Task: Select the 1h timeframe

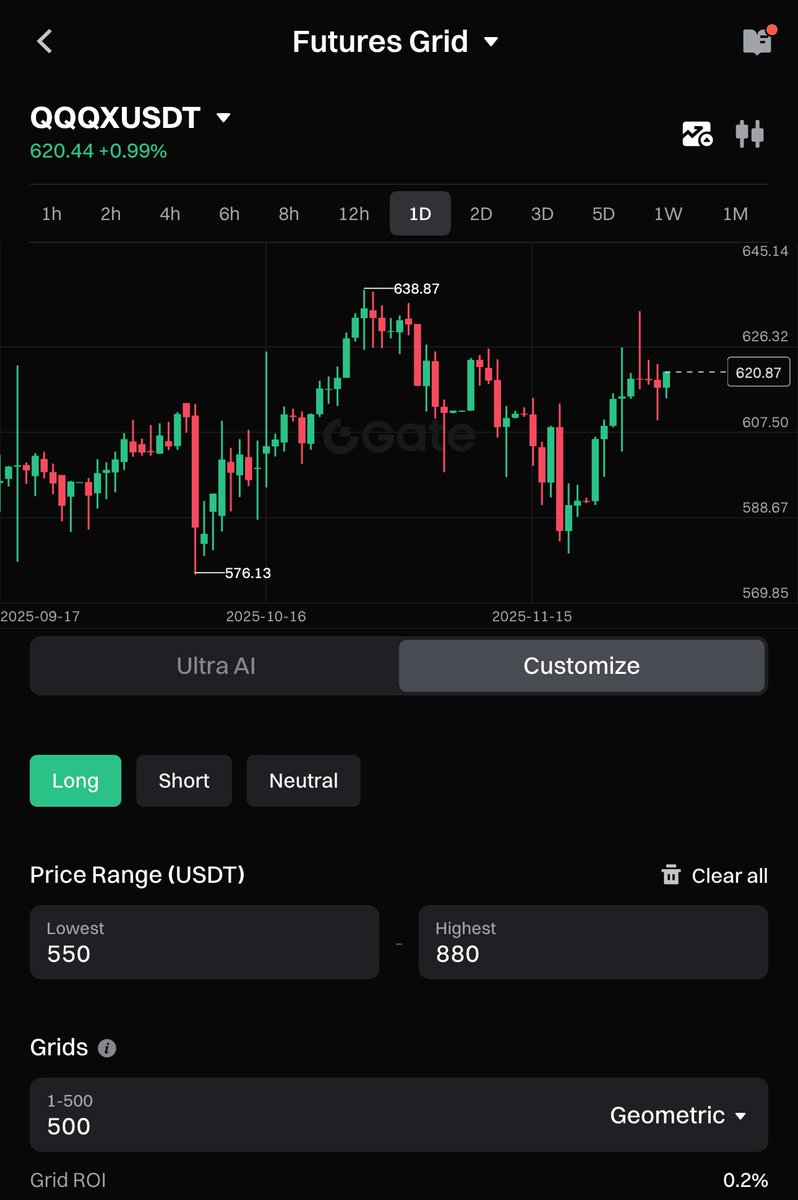Action: coord(52,214)
